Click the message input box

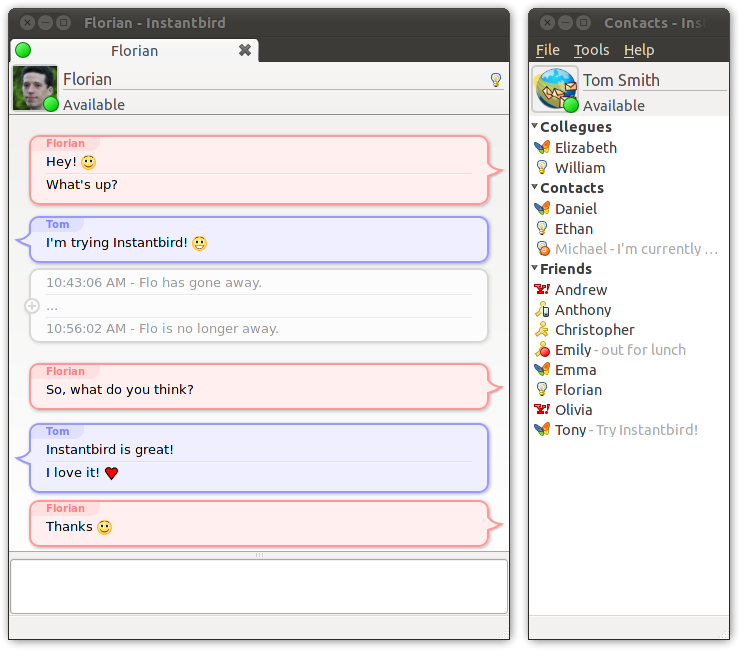[259, 586]
